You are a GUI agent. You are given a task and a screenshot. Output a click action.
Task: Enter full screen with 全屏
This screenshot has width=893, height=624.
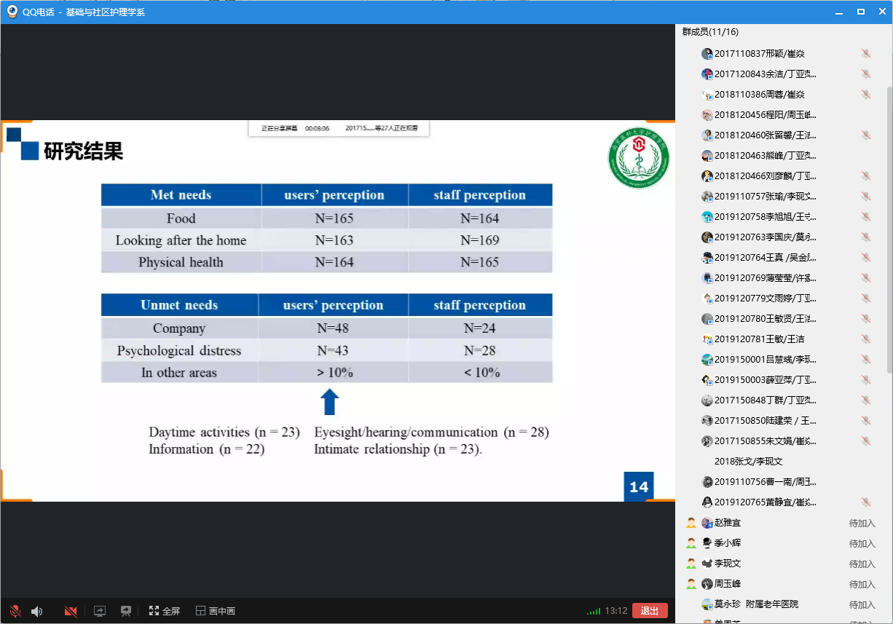point(164,611)
